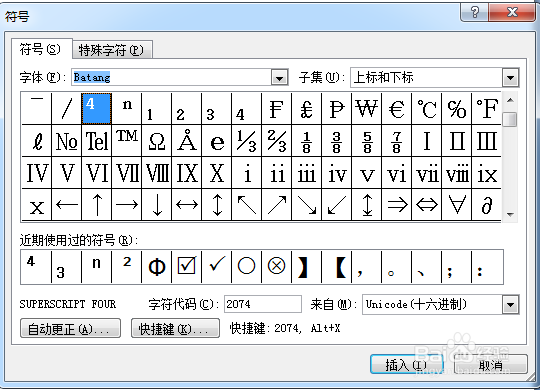Click the symbol grid scrollbar down arrow
The image size is (540, 390).
pyautogui.click(x=510, y=214)
